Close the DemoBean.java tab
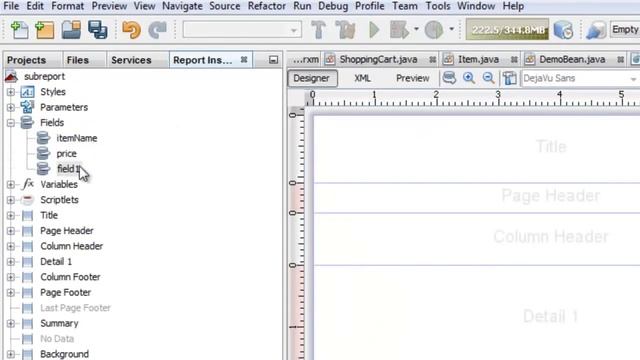The image size is (640, 360). (x=620, y=60)
